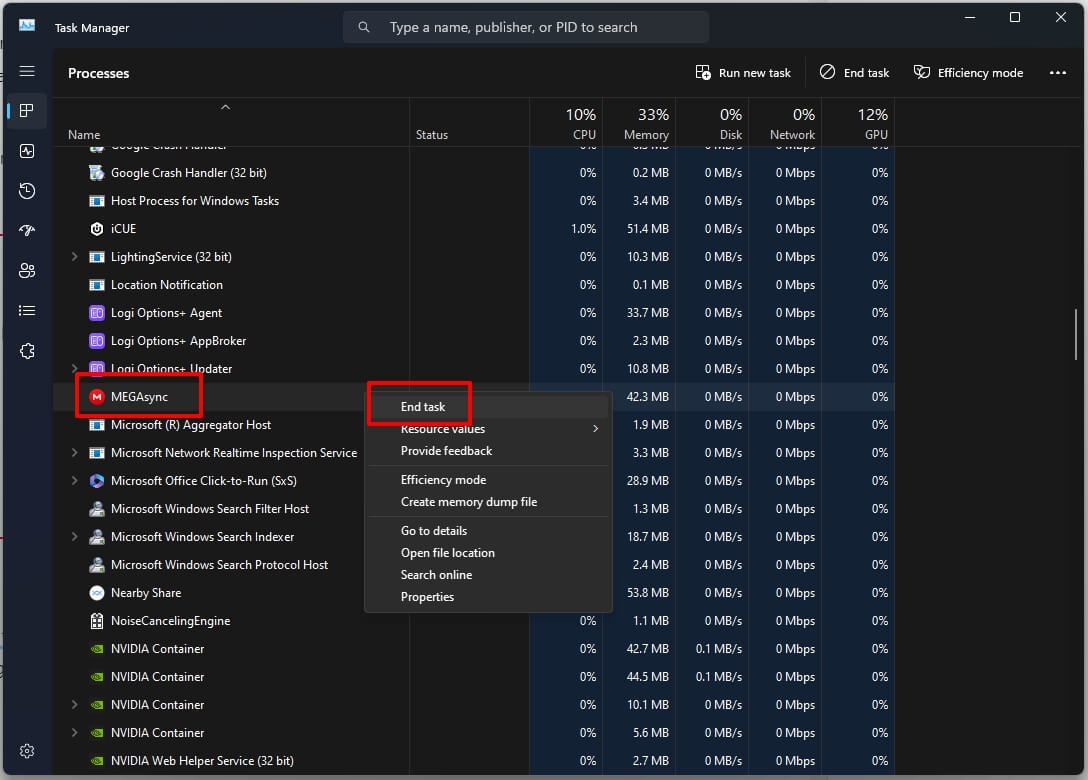1088x780 pixels.
Task: Click the search field for name or PID
Action: pos(526,27)
